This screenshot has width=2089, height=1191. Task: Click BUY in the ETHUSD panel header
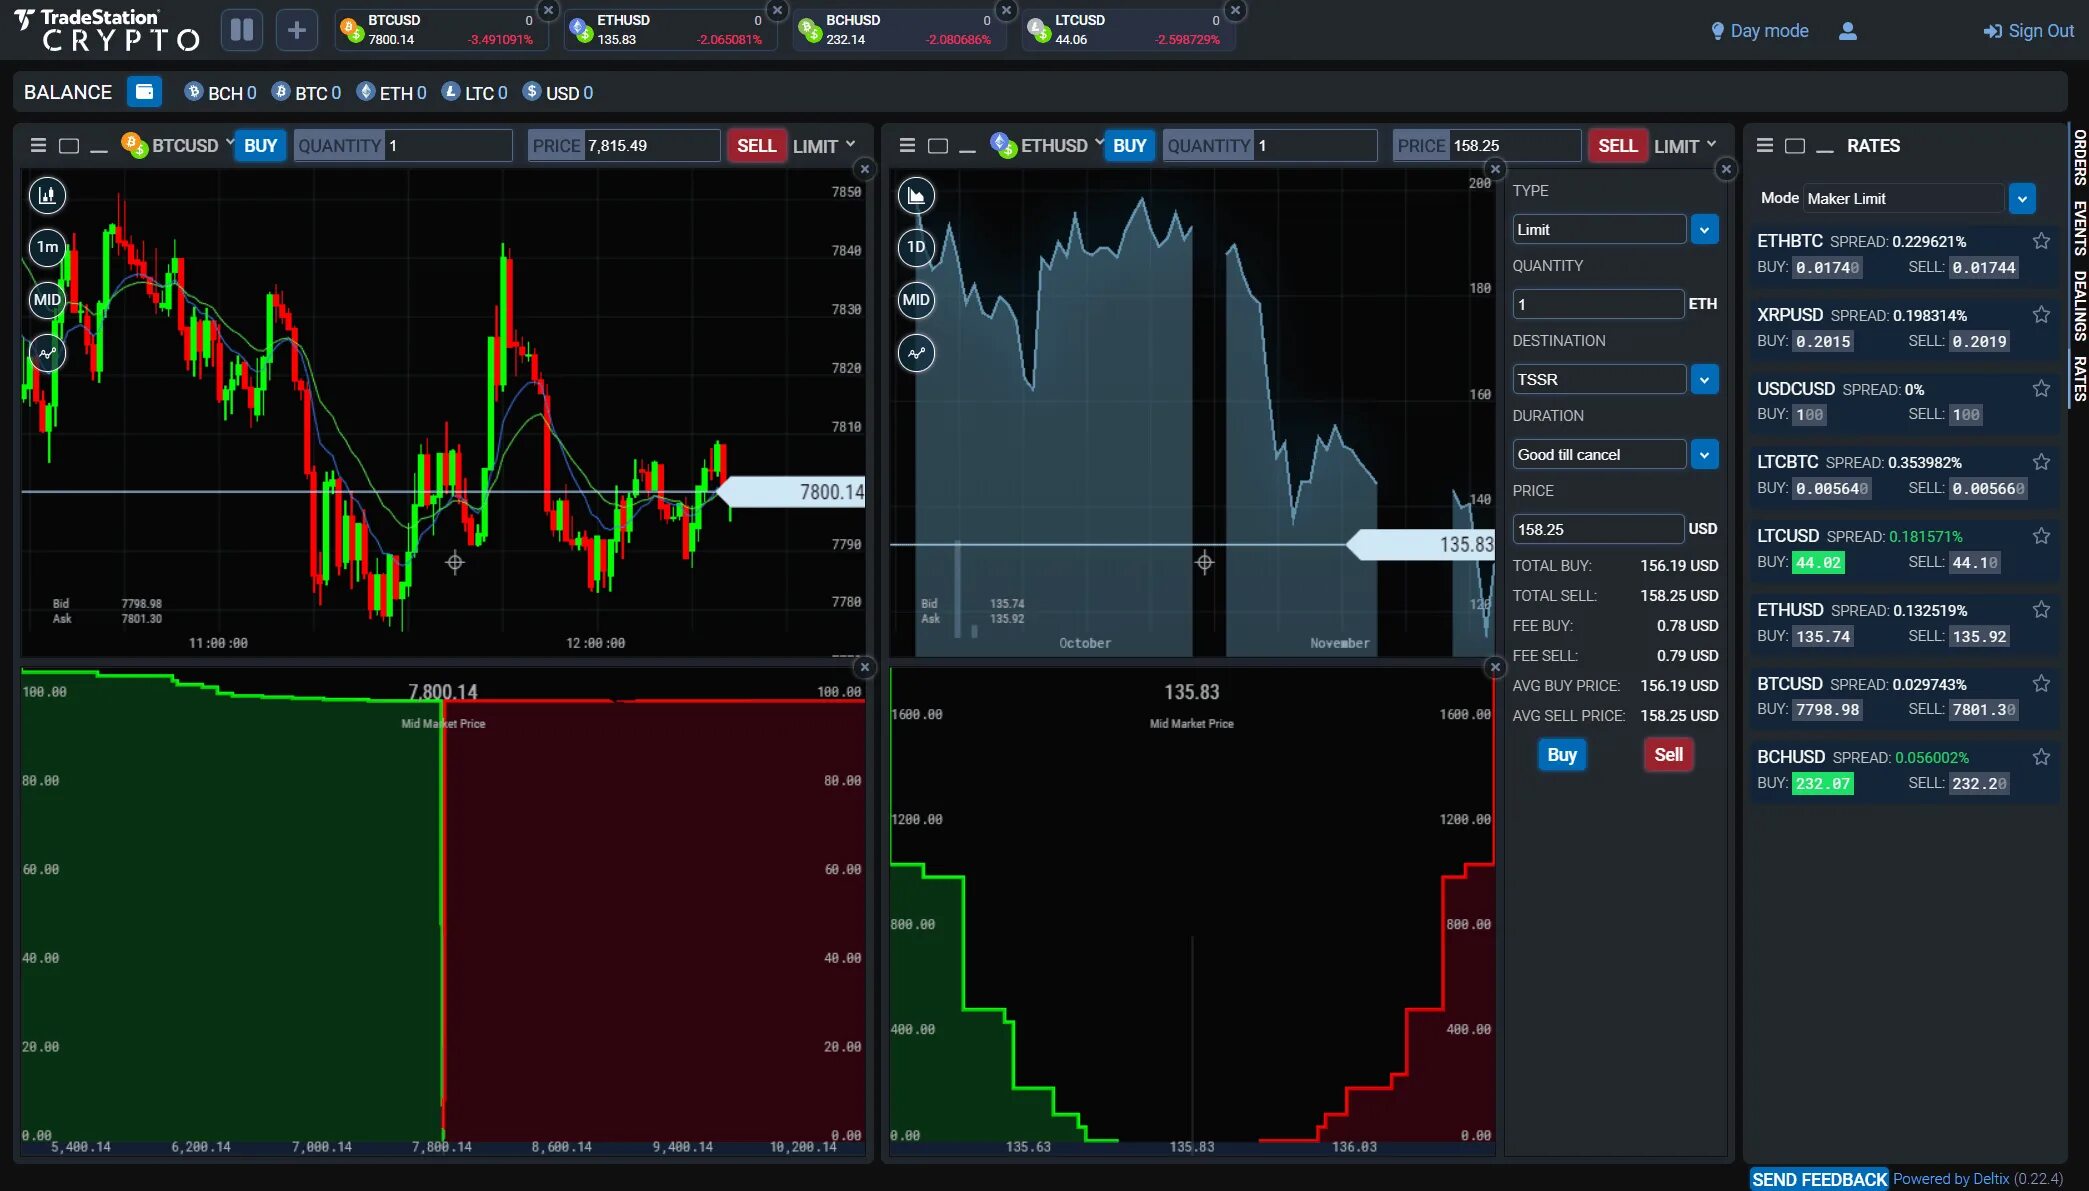[1130, 145]
